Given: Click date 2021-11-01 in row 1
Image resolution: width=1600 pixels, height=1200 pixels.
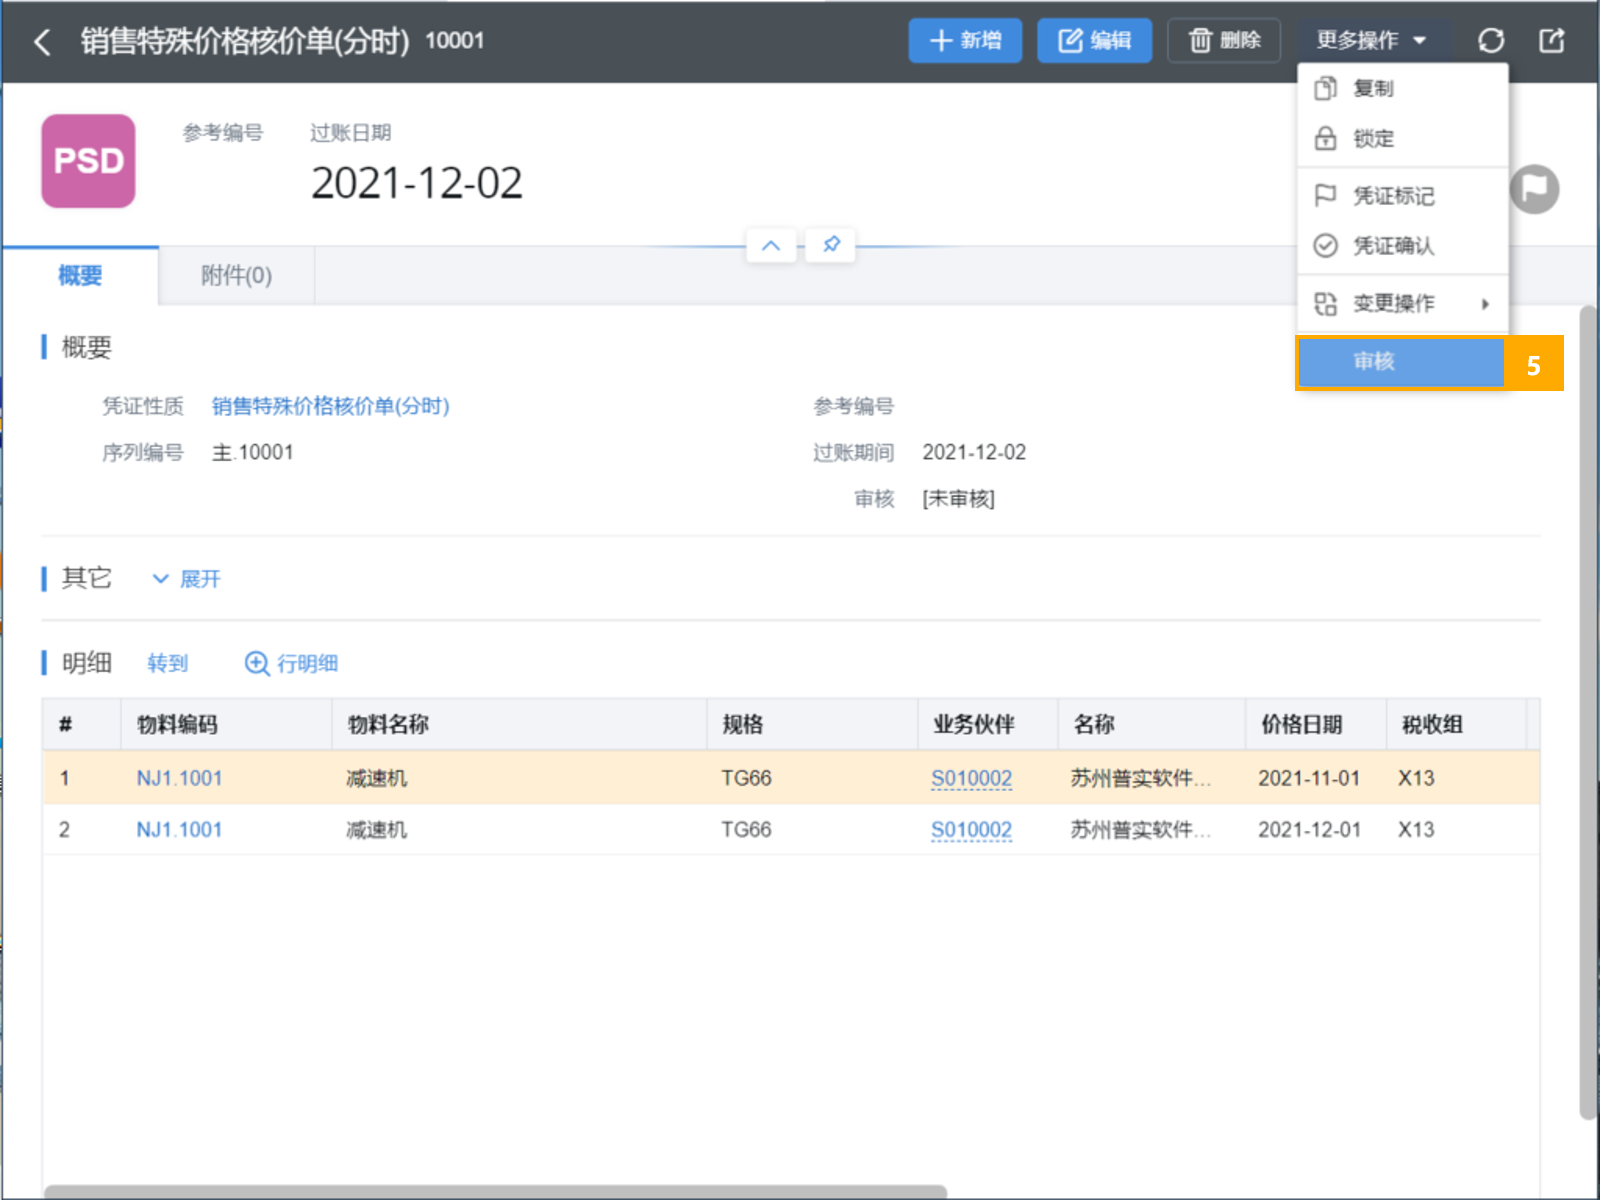Looking at the screenshot, I should [1309, 778].
